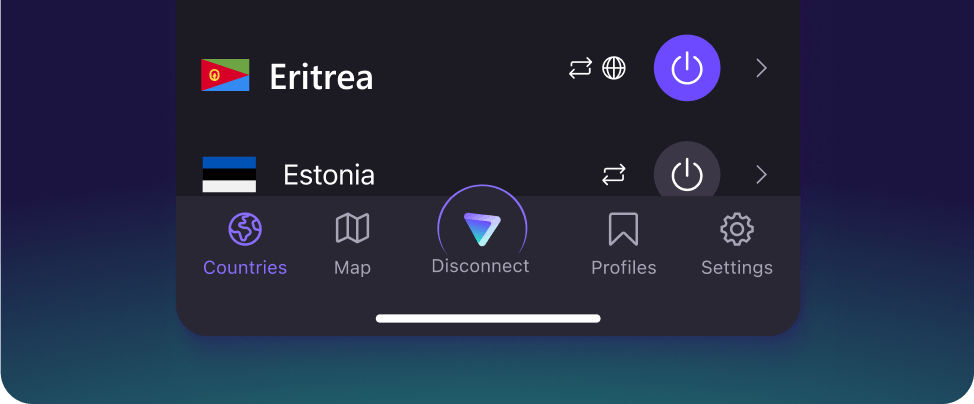
Task: Click the Disconnect text label
Action: 480,266
